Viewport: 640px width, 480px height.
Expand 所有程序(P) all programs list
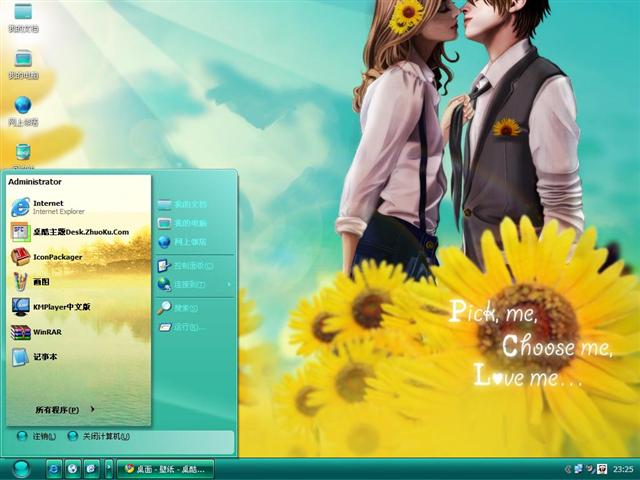[x=64, y=409]
